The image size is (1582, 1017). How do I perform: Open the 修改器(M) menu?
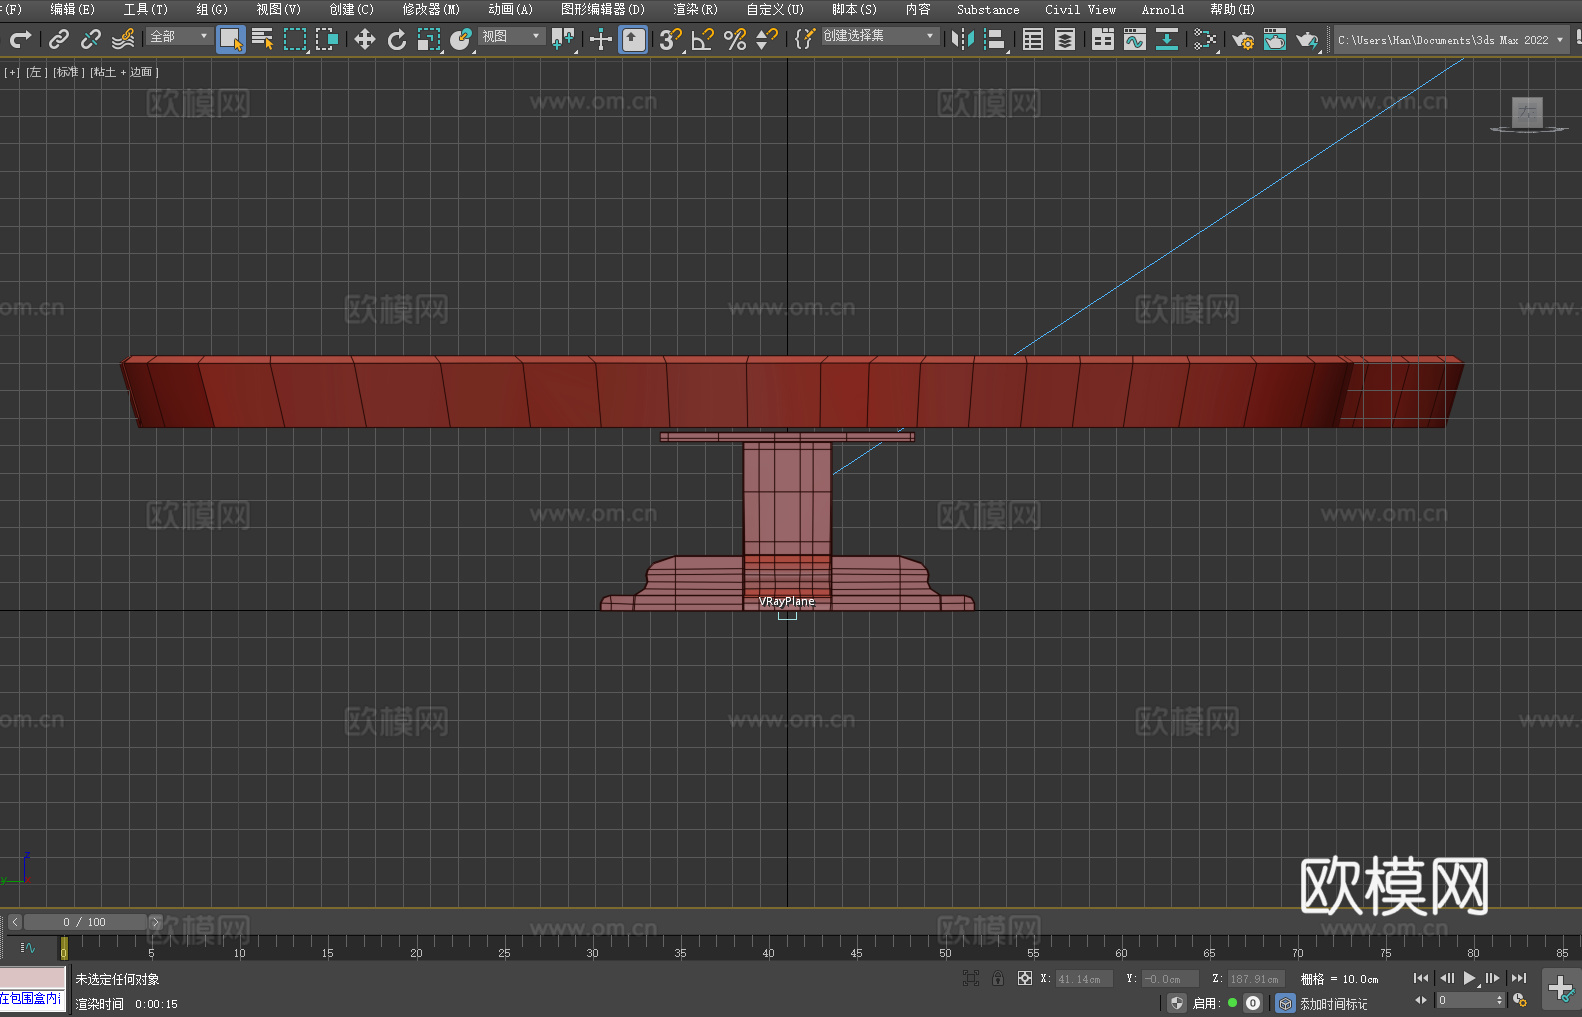pyautogui.click(x=431, y=9)
